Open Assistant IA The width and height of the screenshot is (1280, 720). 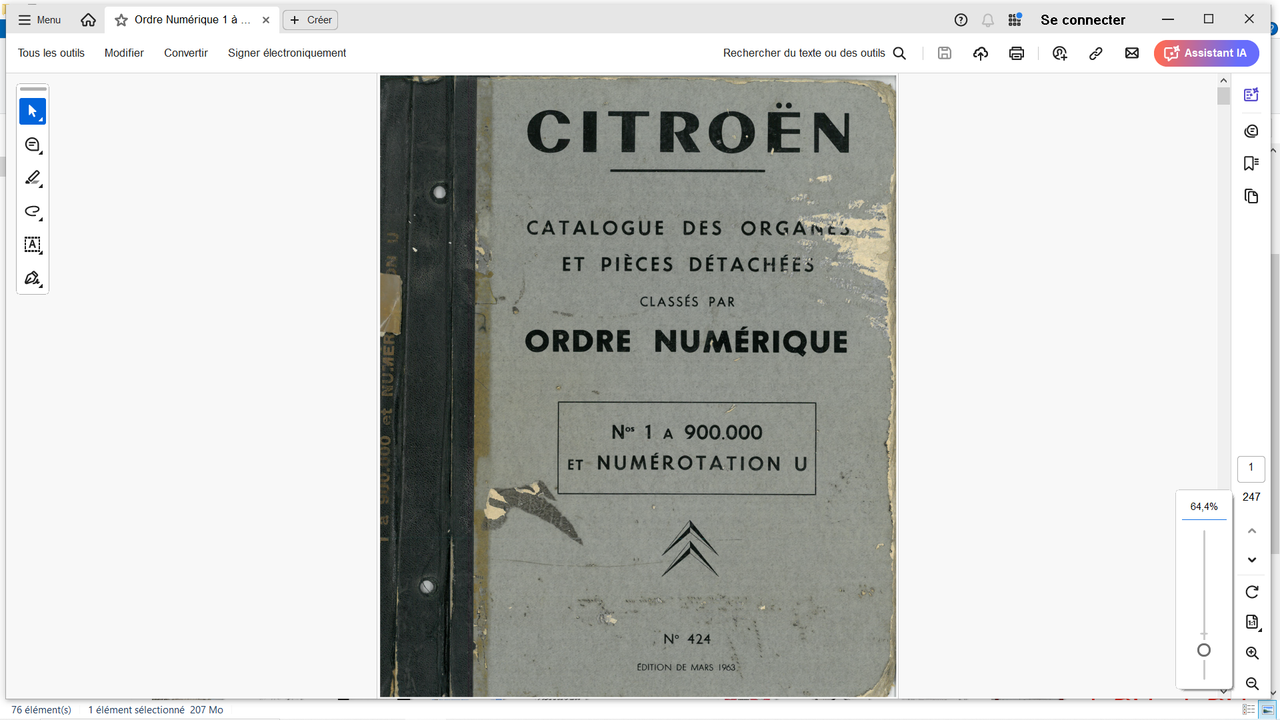point(1206,53)
